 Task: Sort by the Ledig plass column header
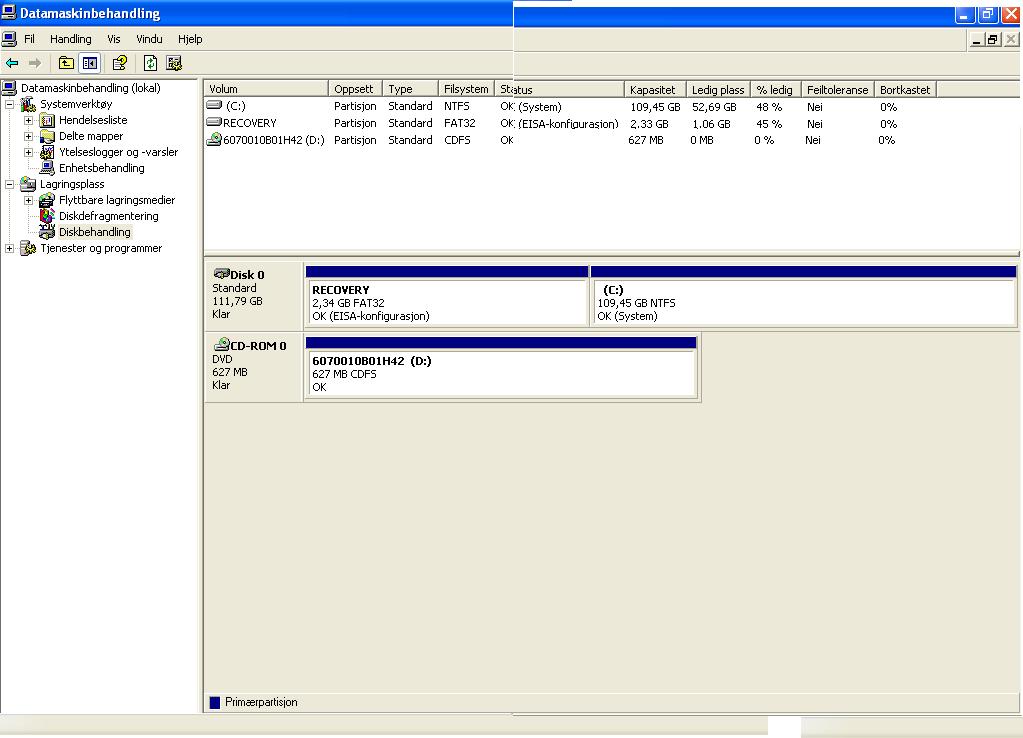click(718, 89)
